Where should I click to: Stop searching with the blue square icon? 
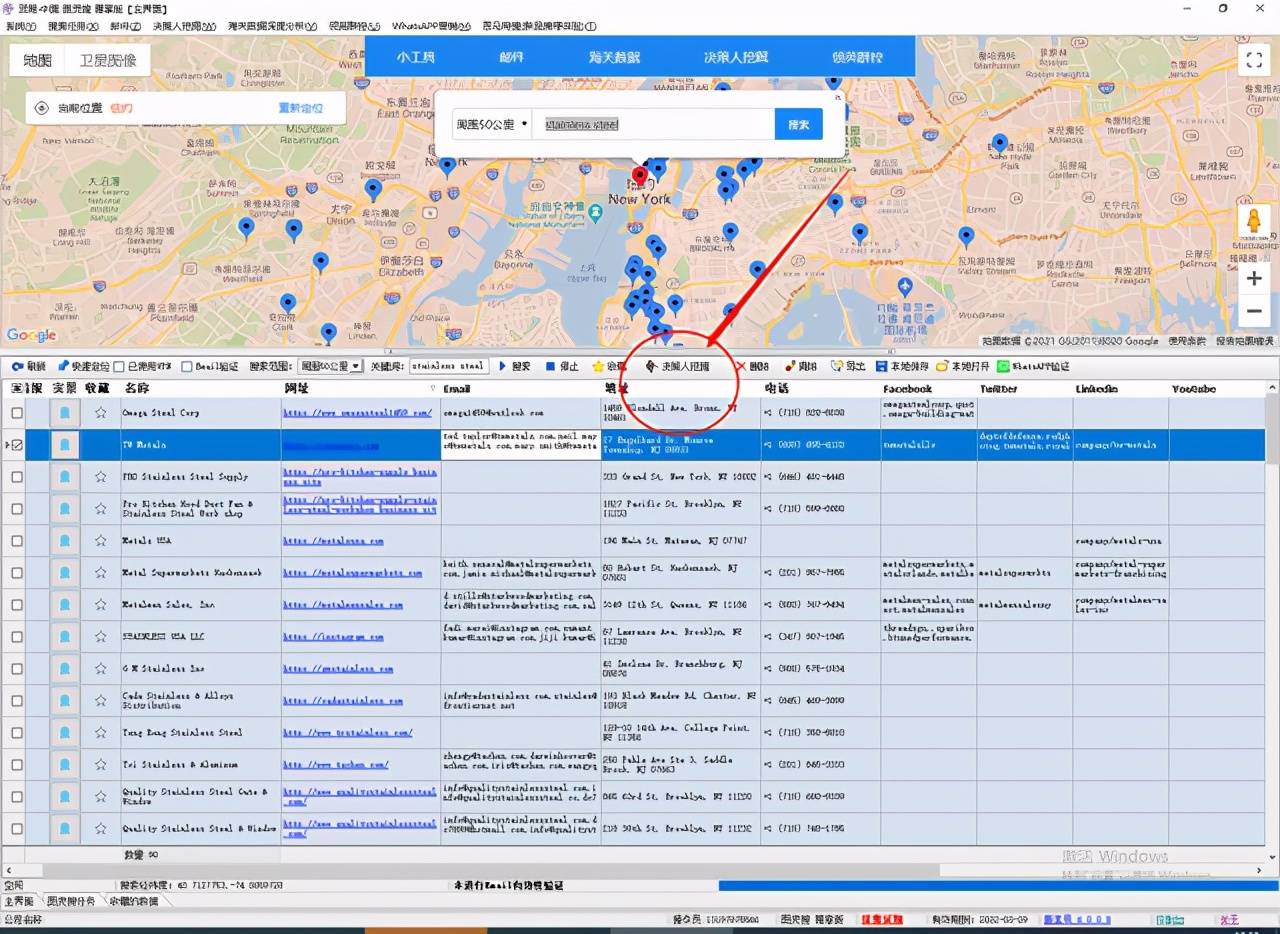pyautogui.click(x=550, y=367)
